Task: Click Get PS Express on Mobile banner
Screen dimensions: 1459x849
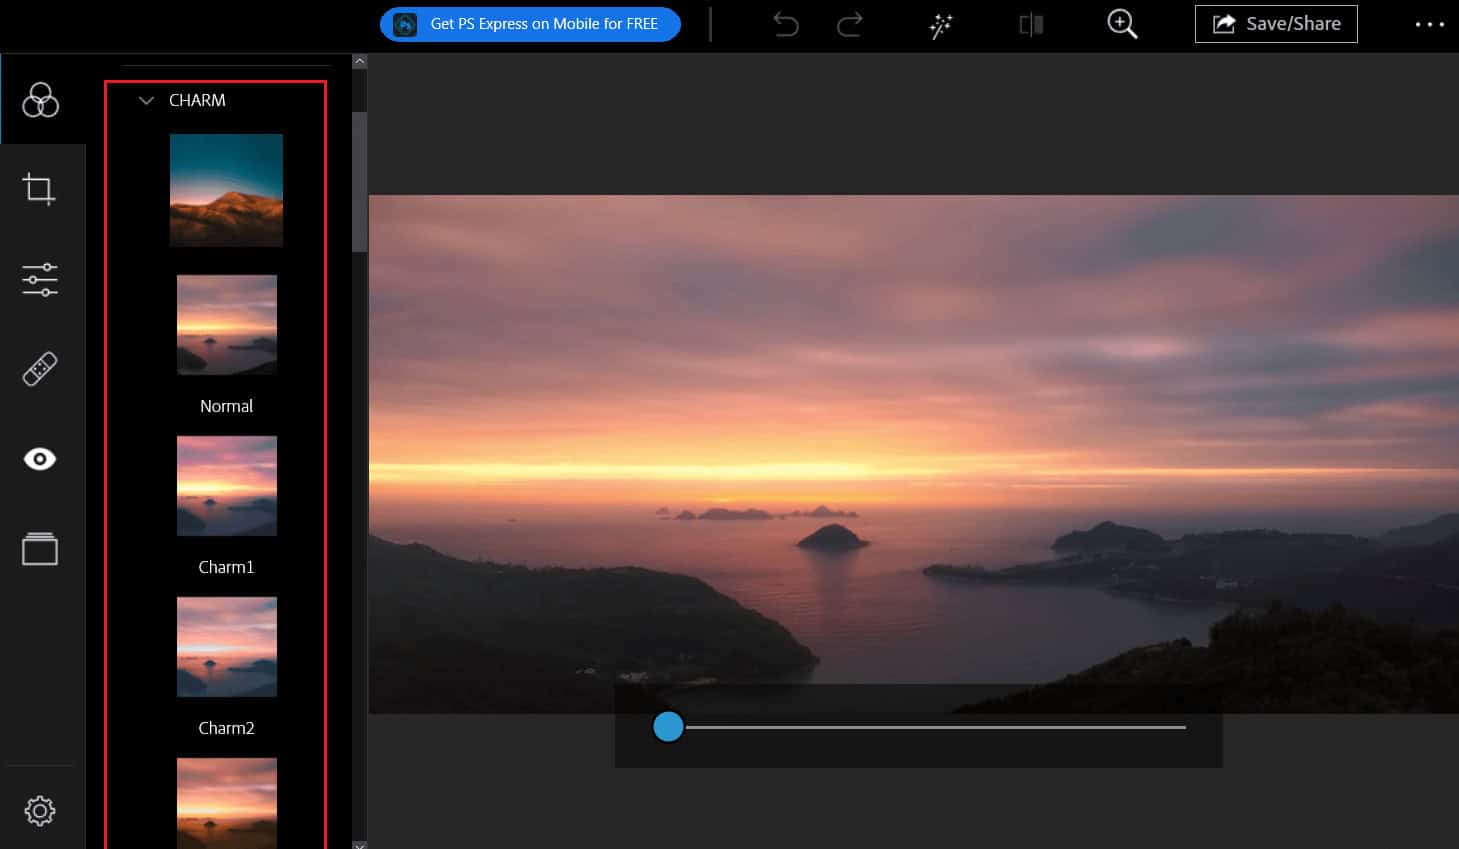Action: 530,24
